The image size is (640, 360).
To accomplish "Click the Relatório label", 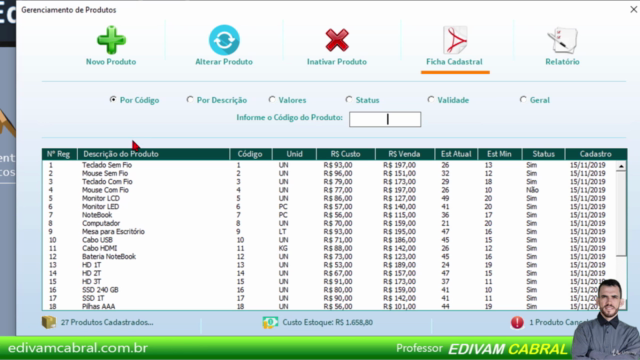I will pyautogui.click(x=562, y=62).
